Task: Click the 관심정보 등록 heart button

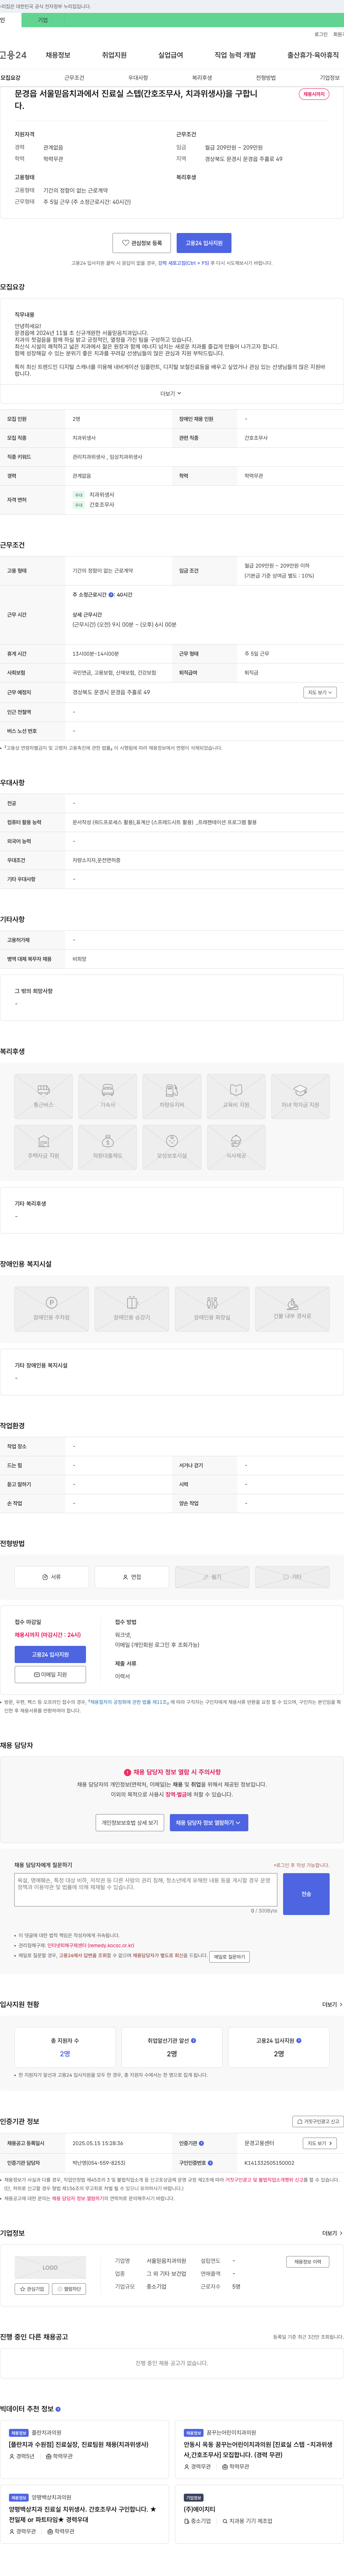Action: click(x=142, y=243)
